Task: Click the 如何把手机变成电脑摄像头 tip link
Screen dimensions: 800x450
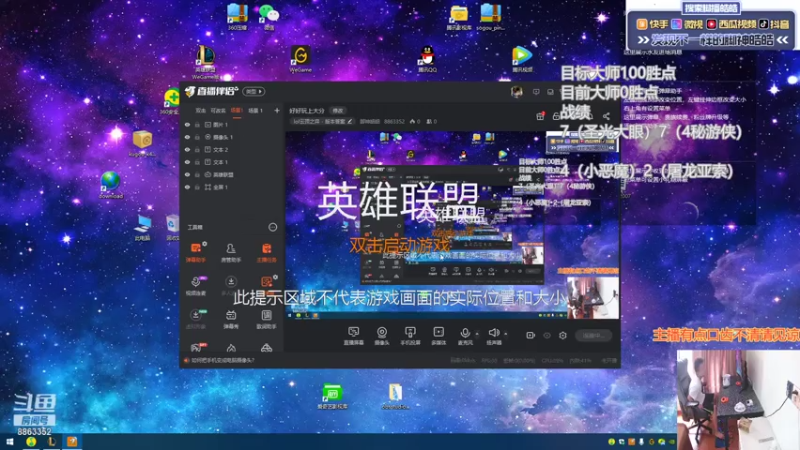Action: 222,360
